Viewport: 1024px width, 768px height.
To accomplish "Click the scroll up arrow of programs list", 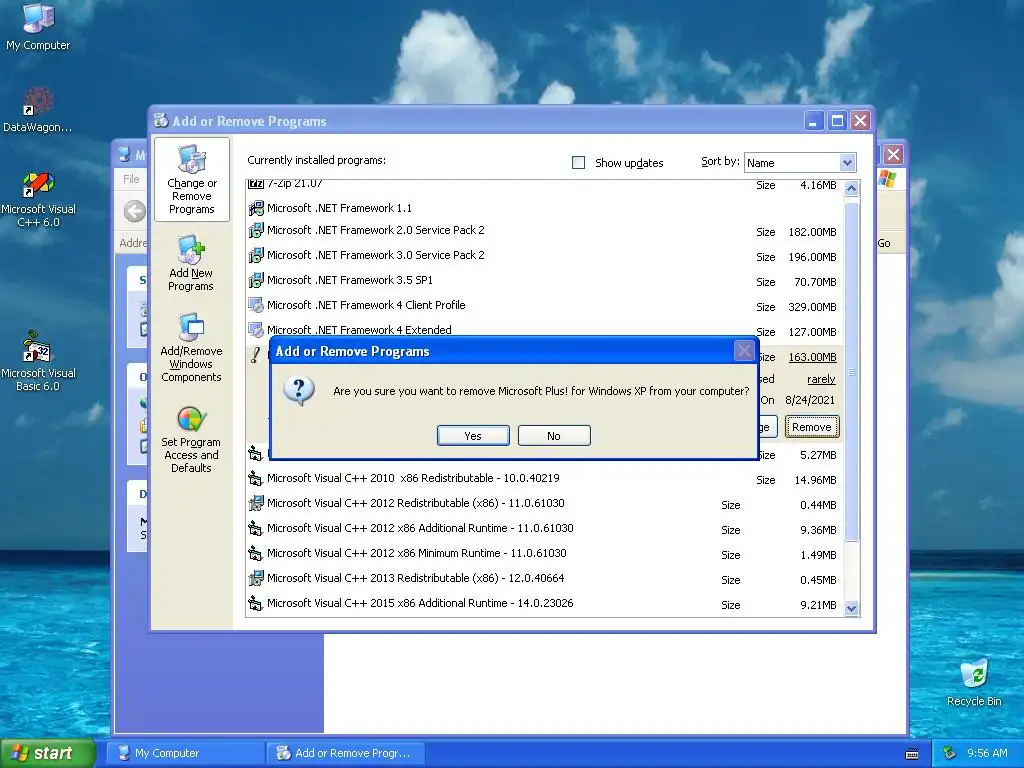I will (851, 189).
